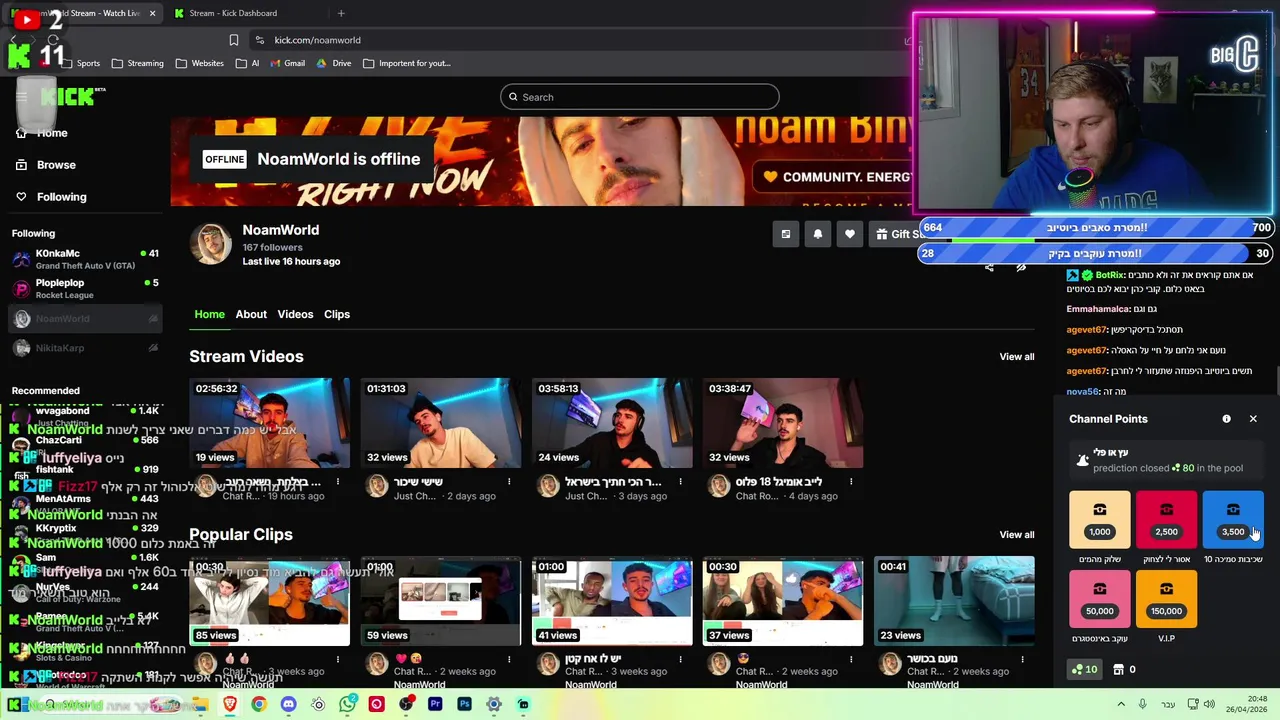Close the Channel Points panel
This screenshot has height=720, width=1280.
(1253, 419)
